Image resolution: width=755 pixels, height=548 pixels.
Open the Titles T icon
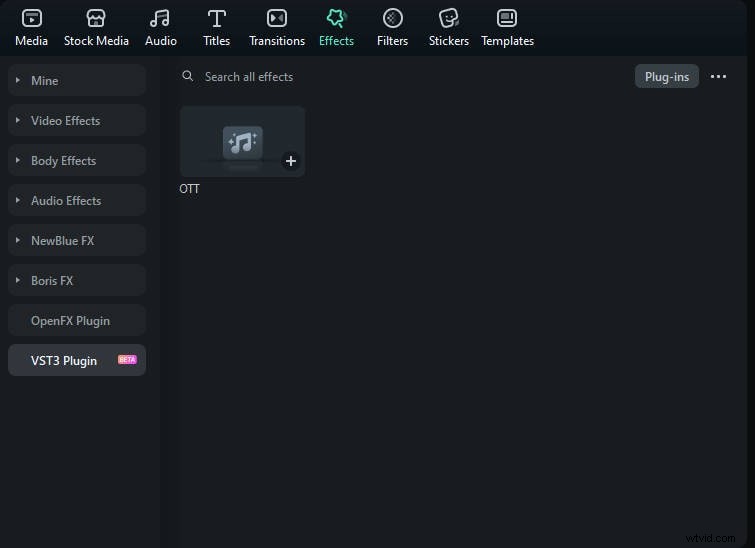217,18
